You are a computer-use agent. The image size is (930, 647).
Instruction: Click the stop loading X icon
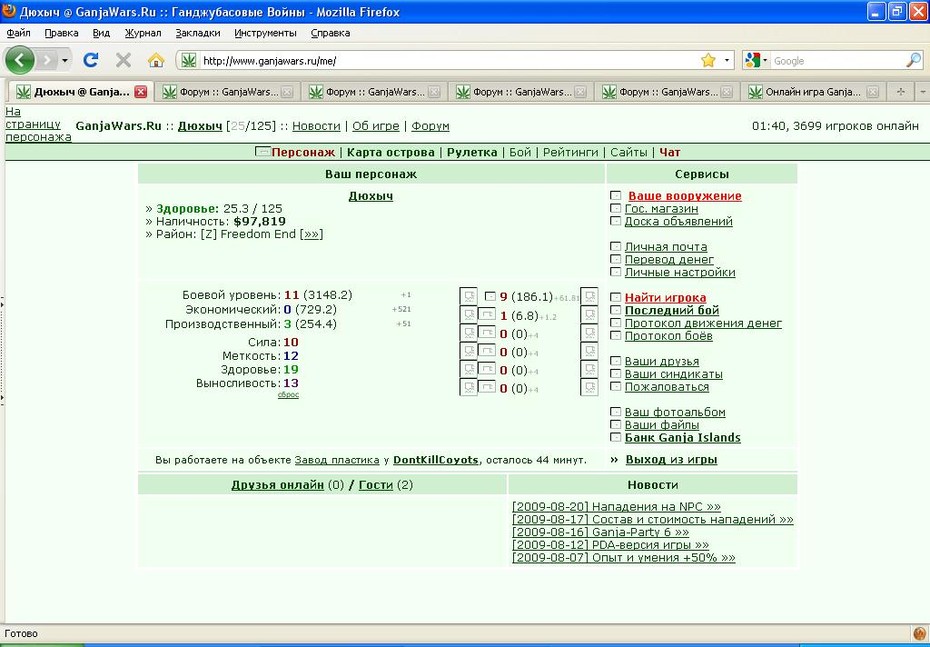click(x=123, y=60)
